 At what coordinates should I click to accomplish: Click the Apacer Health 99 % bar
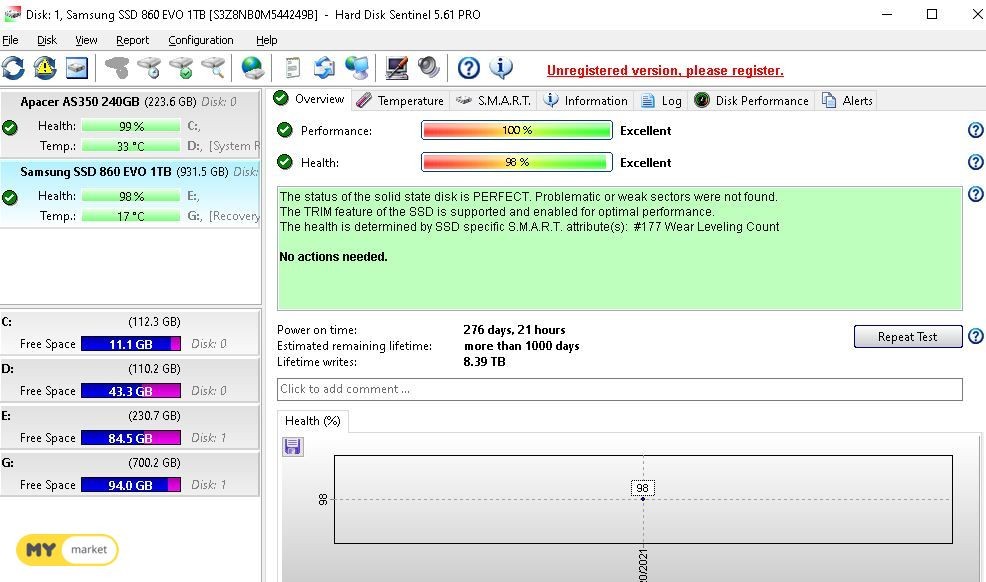[131, 126]
